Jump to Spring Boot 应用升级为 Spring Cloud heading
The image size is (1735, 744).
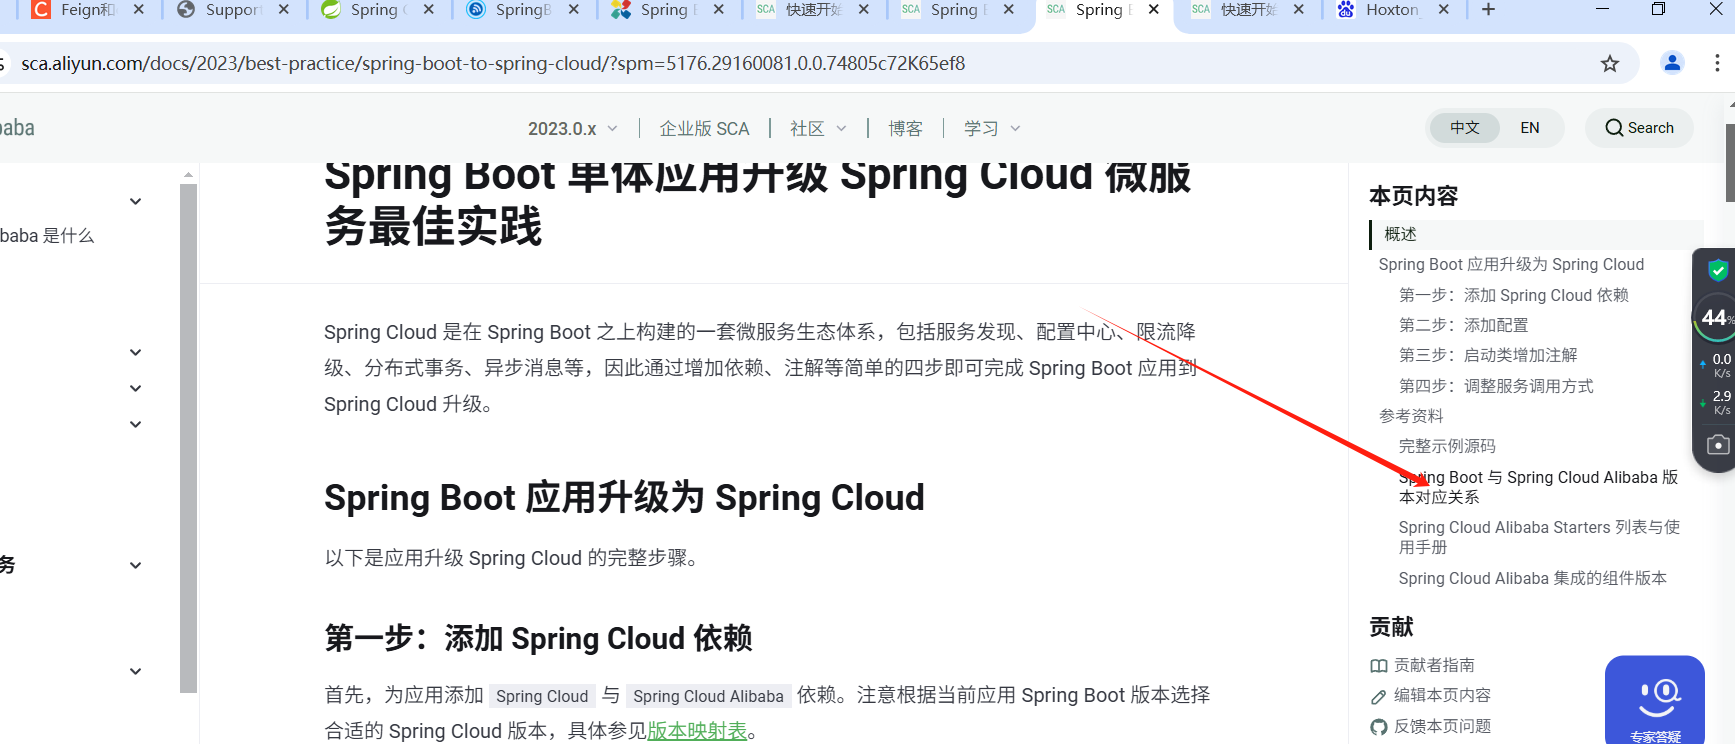(1511, 264)
